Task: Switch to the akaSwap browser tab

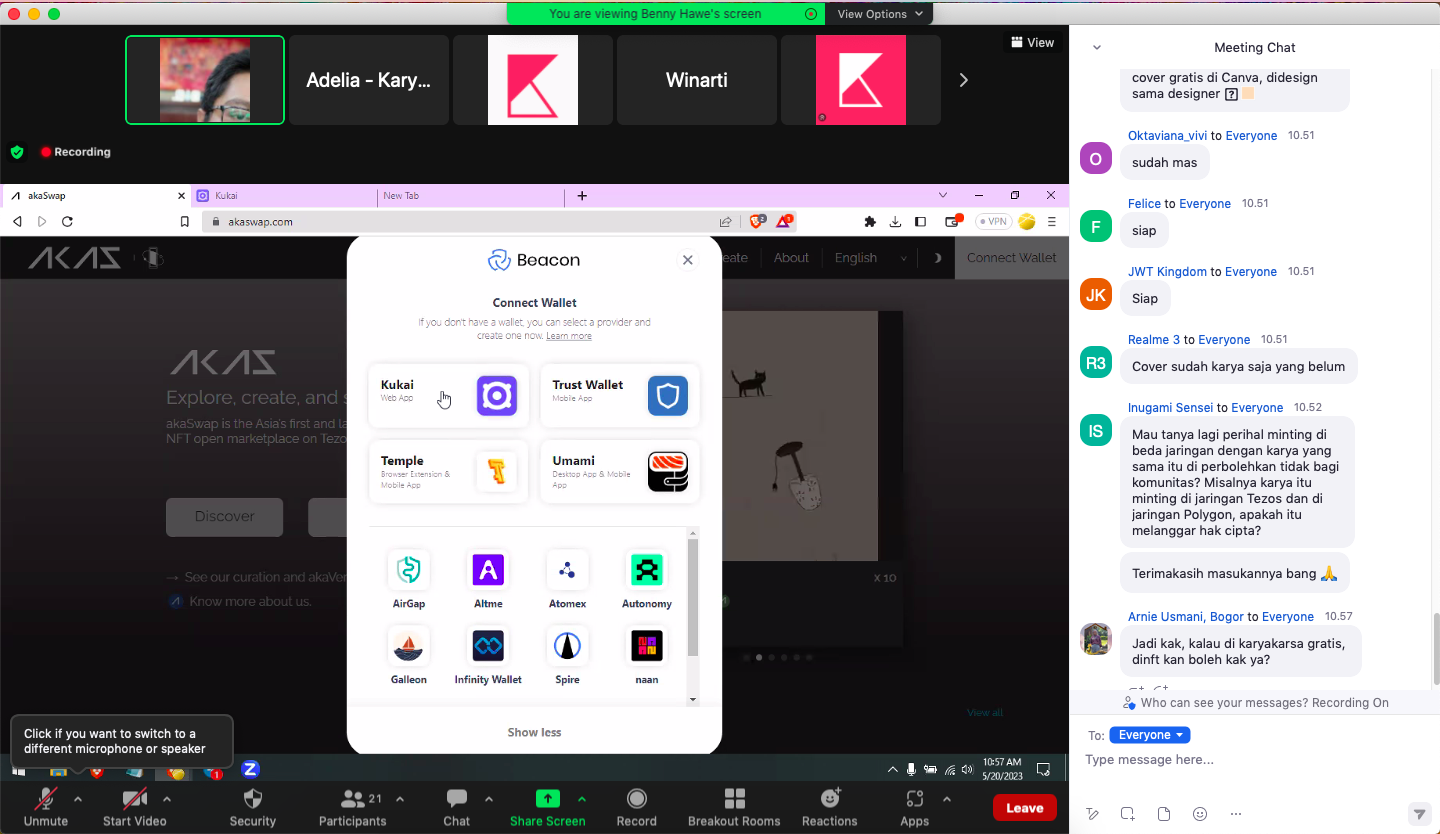Action: point(96,196)
